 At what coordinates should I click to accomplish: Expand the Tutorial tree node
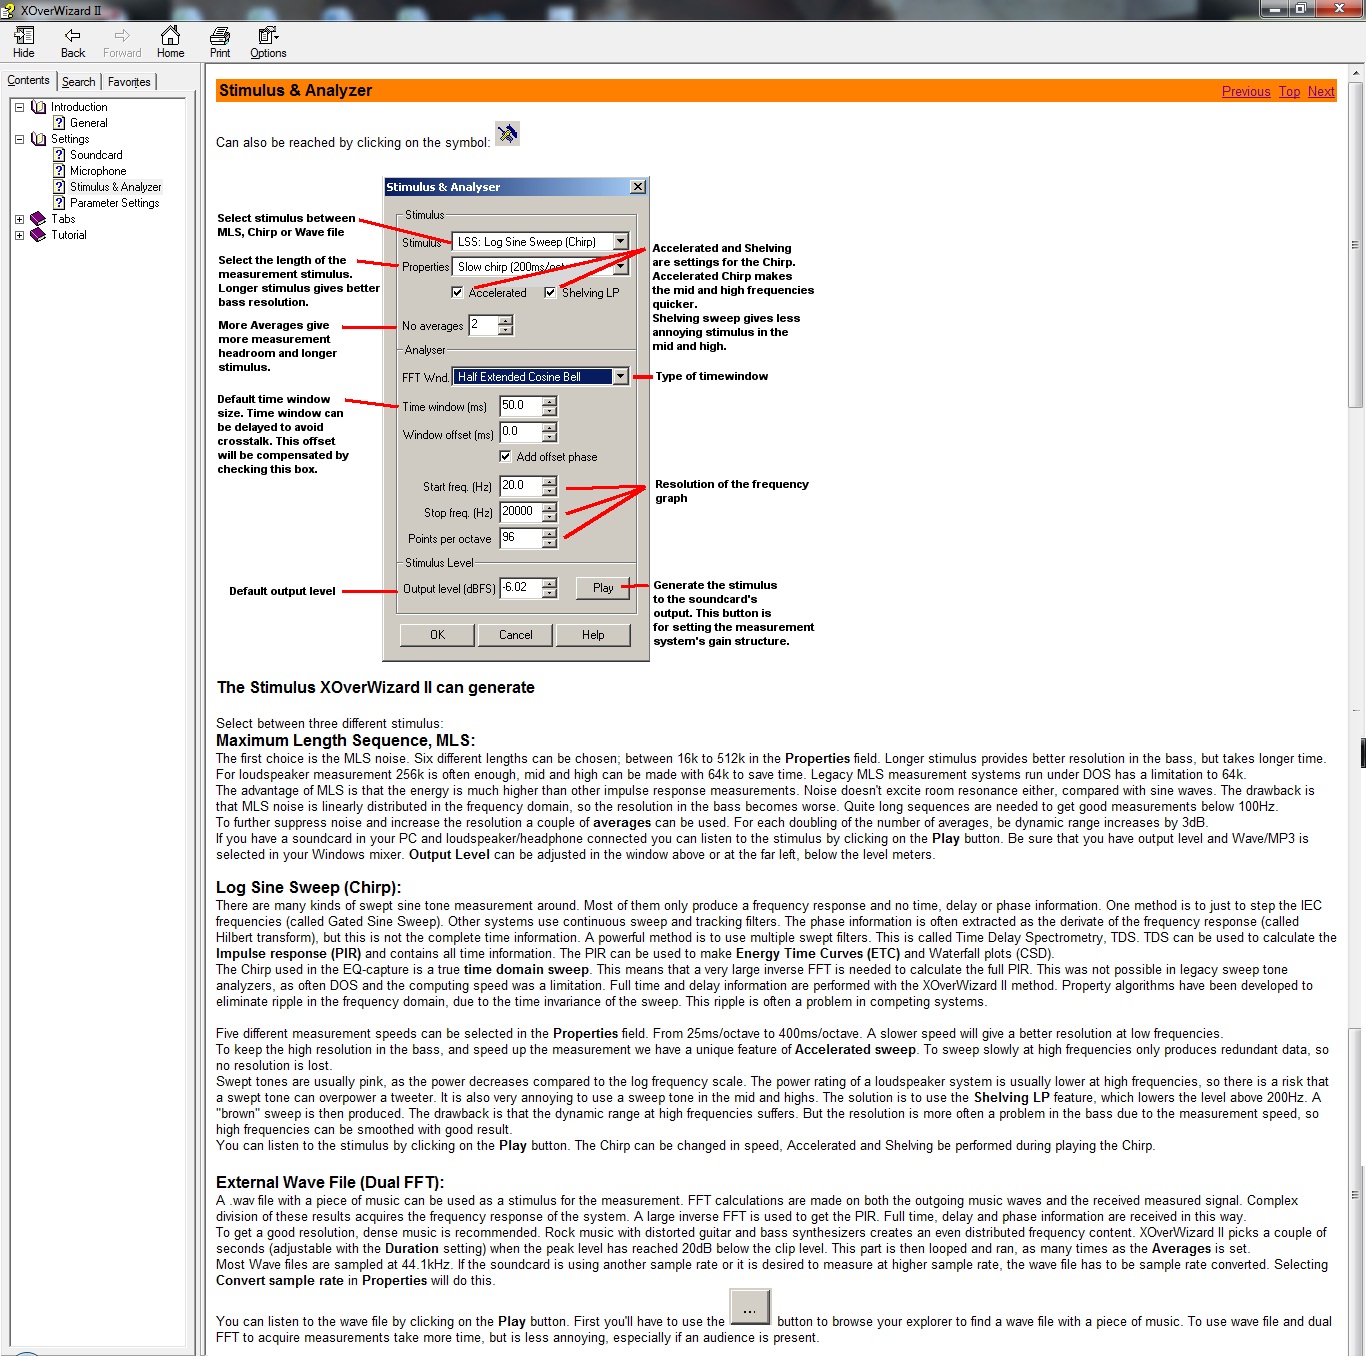click(19, 235)
